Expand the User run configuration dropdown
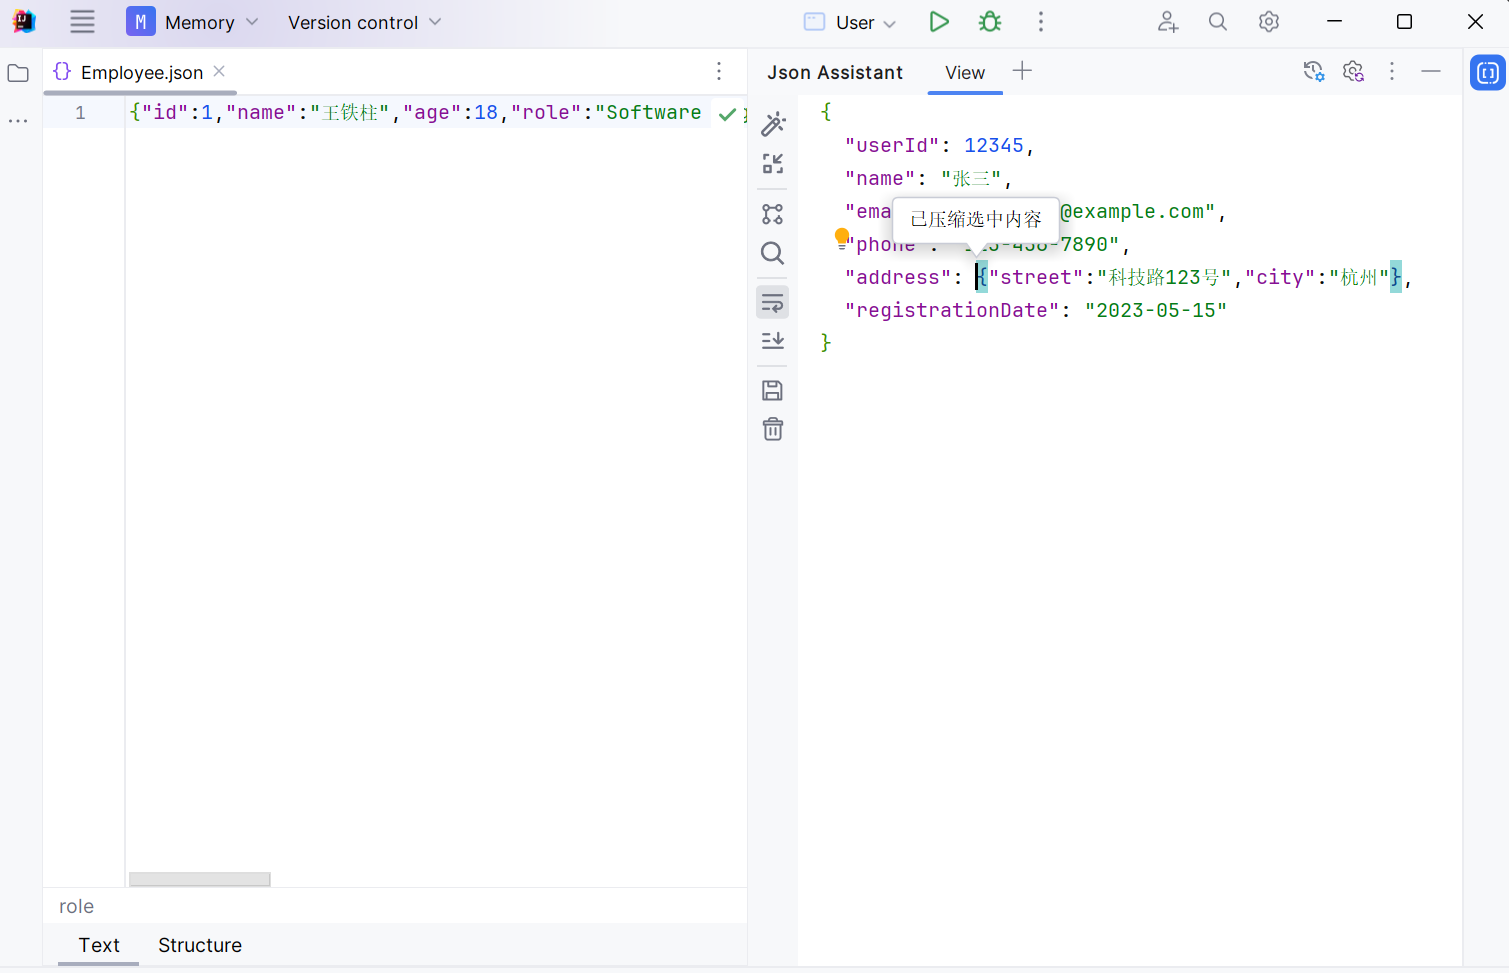The height and width of the screenshot is (973, 1509). [852, 22]
